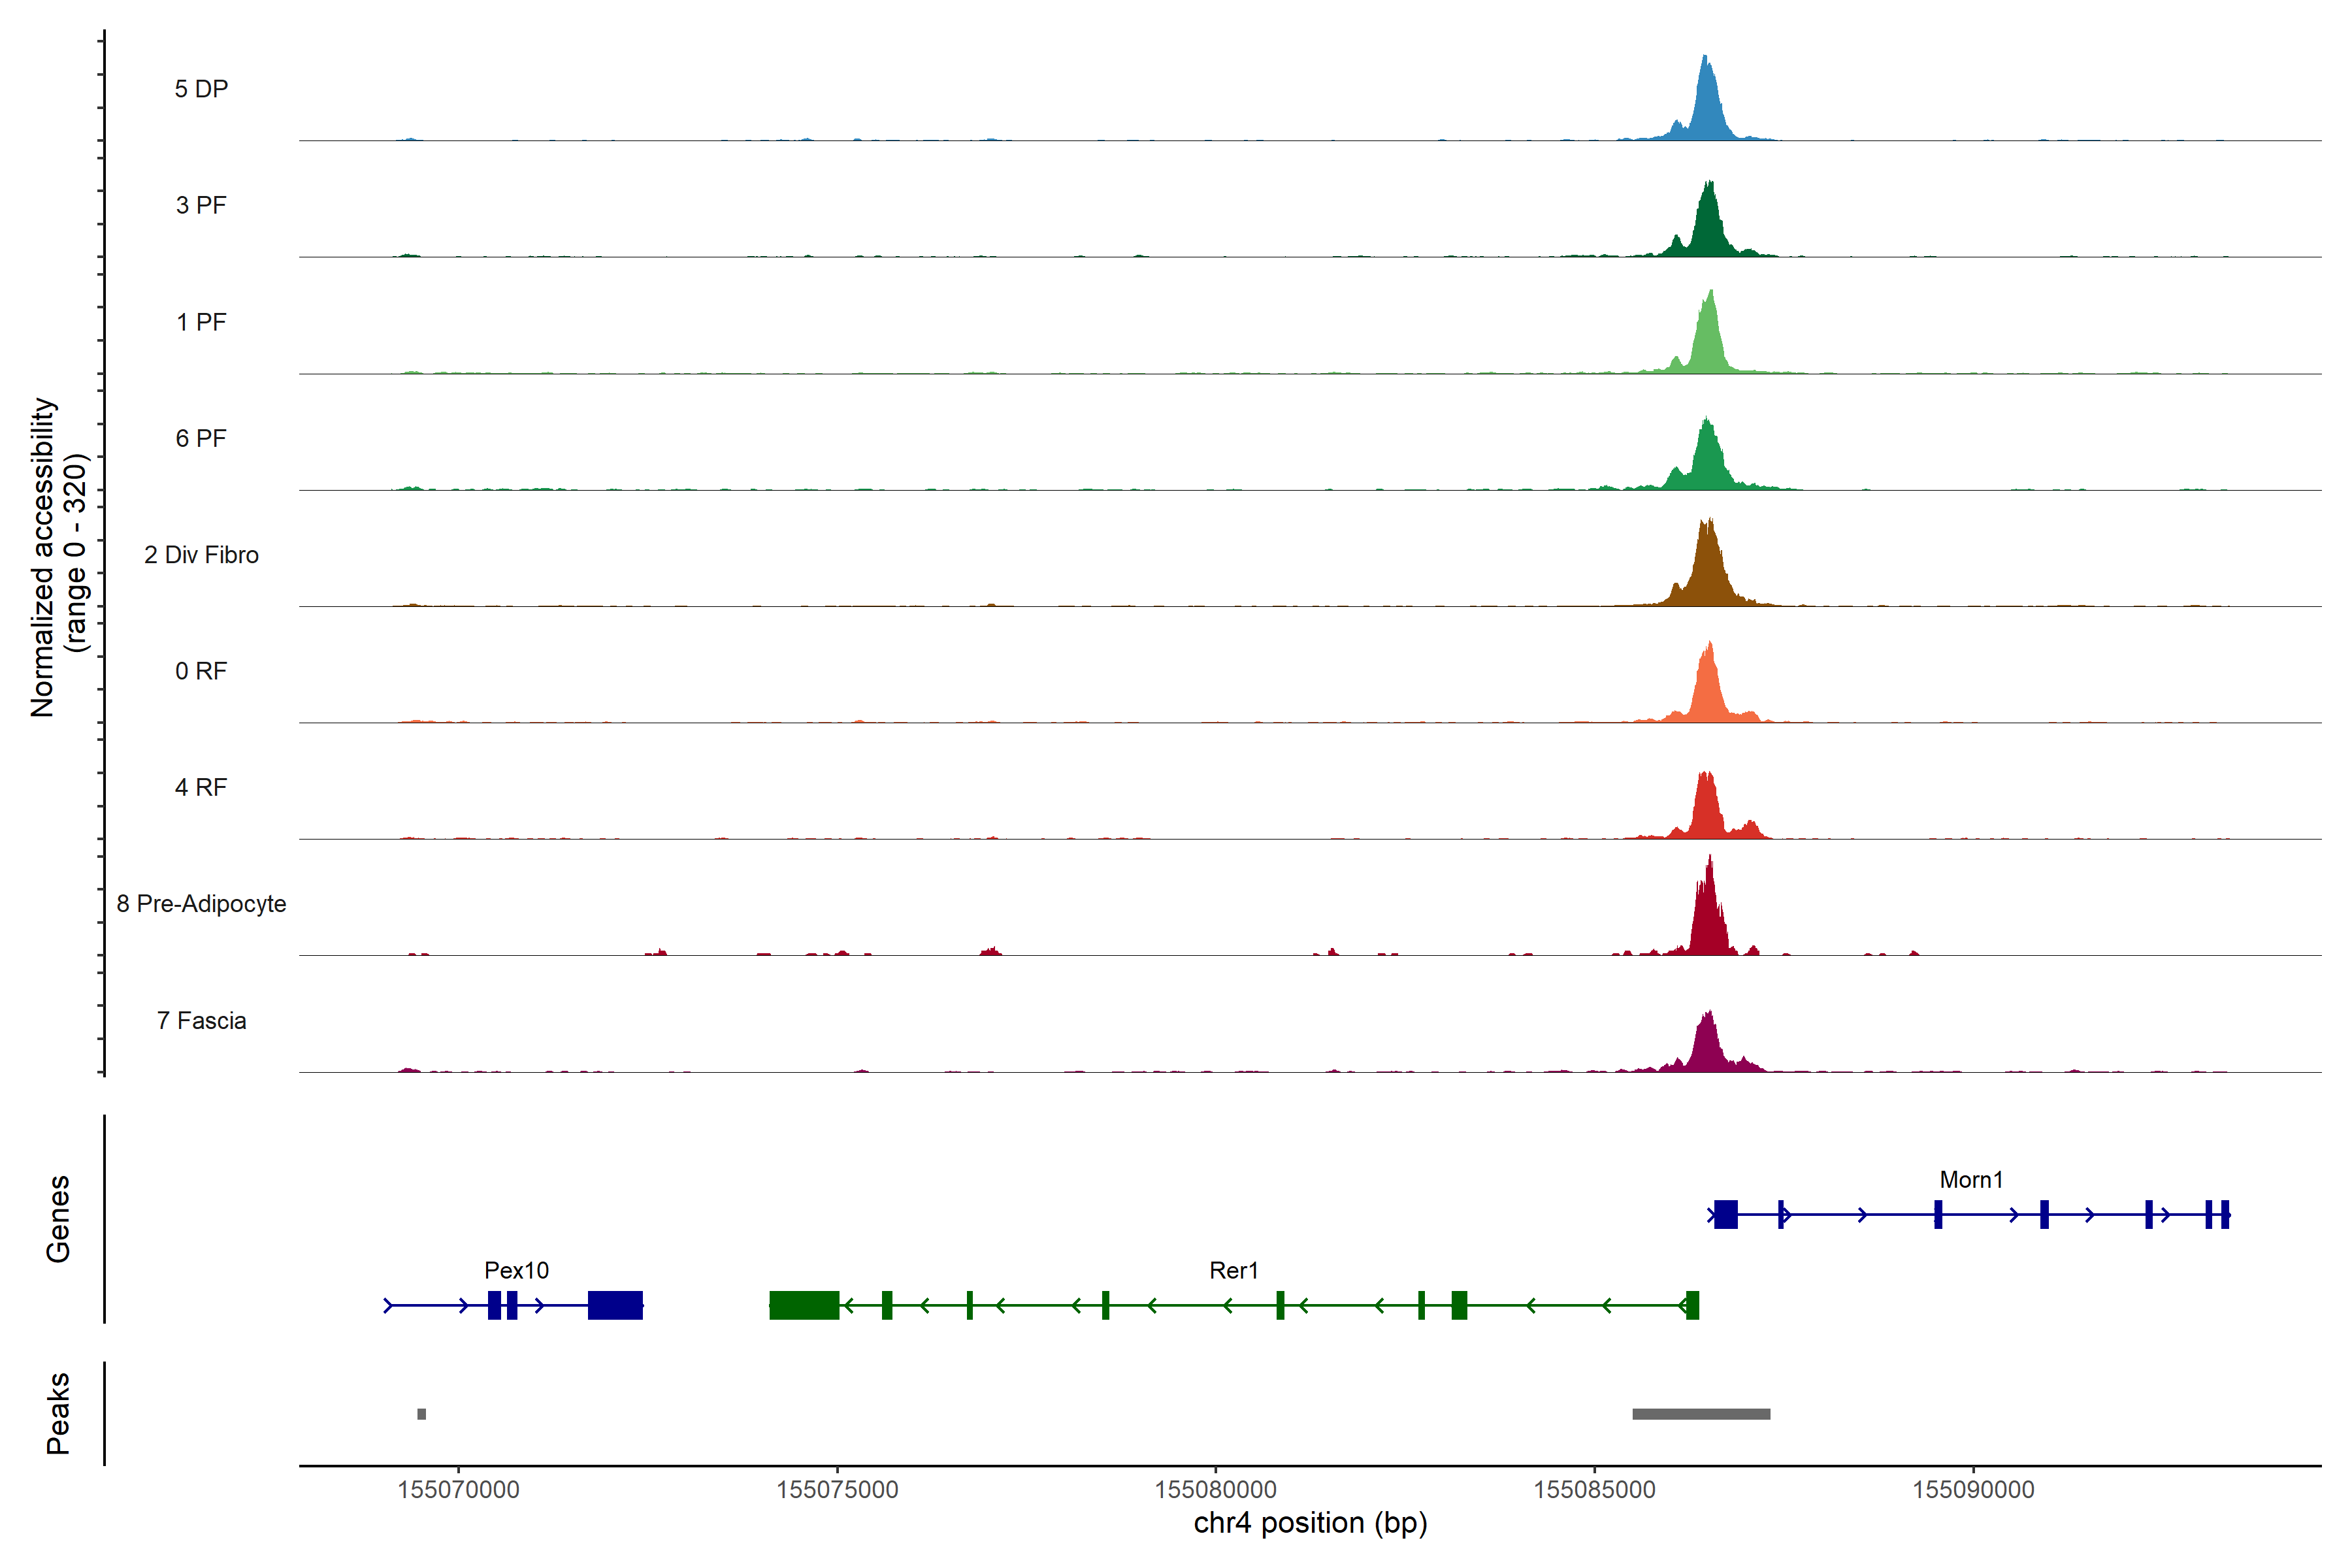Click the Morn1 gene label
2352x1568 pixels.
1971,1180
